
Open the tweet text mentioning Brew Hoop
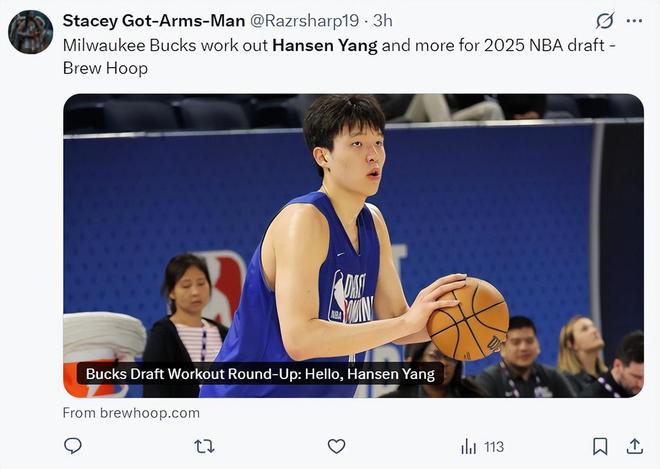pos(105,68)
